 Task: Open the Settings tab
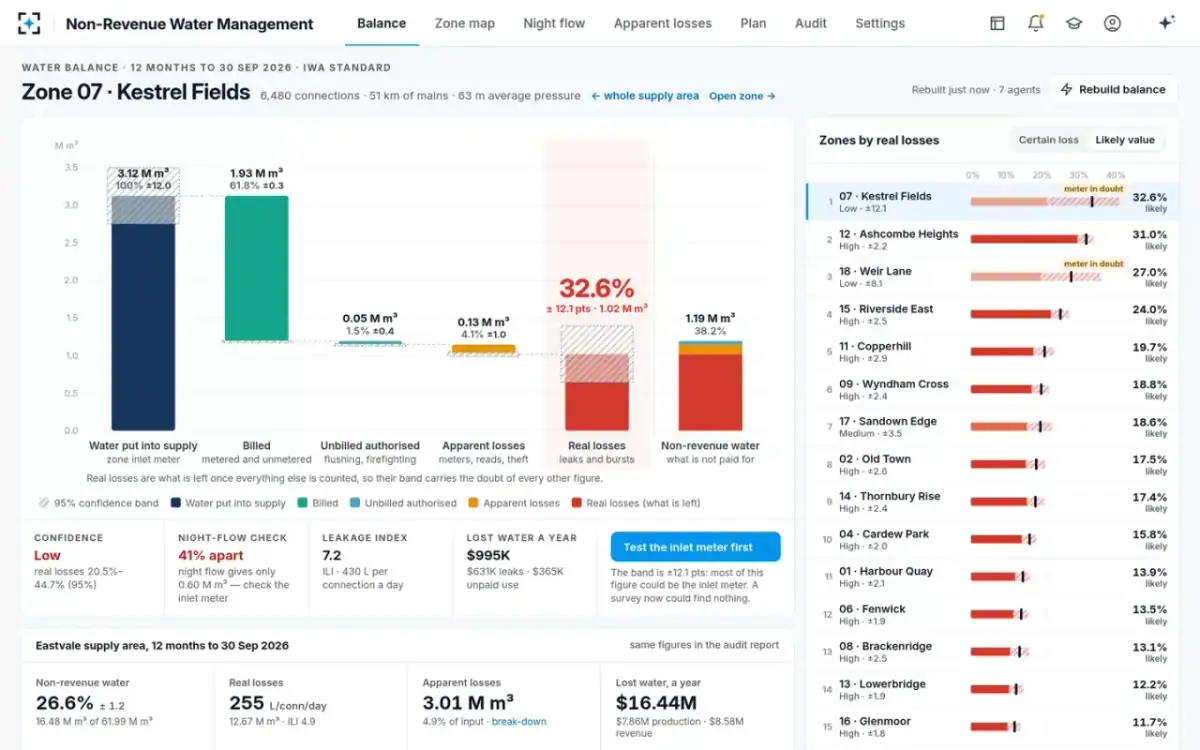coord(880,23)
